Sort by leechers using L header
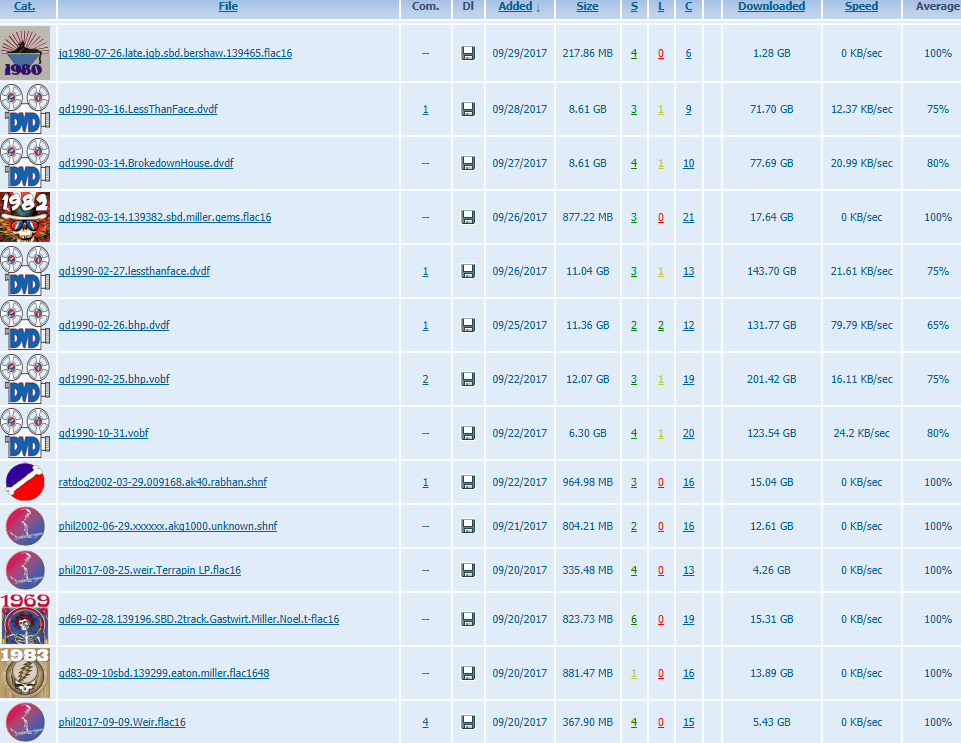Screen dimensions: 961x743 pos(661,6)
